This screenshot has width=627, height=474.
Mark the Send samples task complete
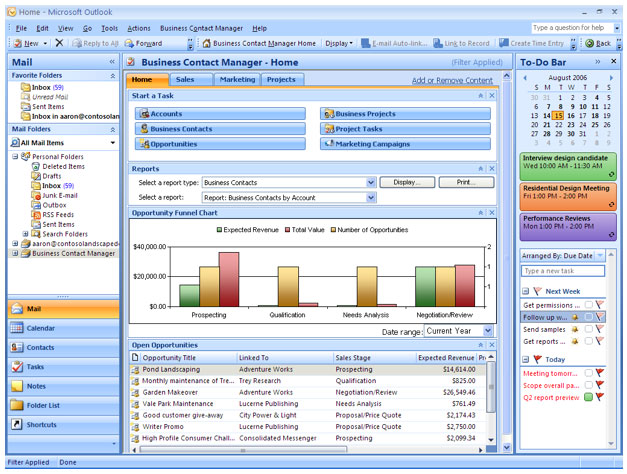tap(589, 329)
